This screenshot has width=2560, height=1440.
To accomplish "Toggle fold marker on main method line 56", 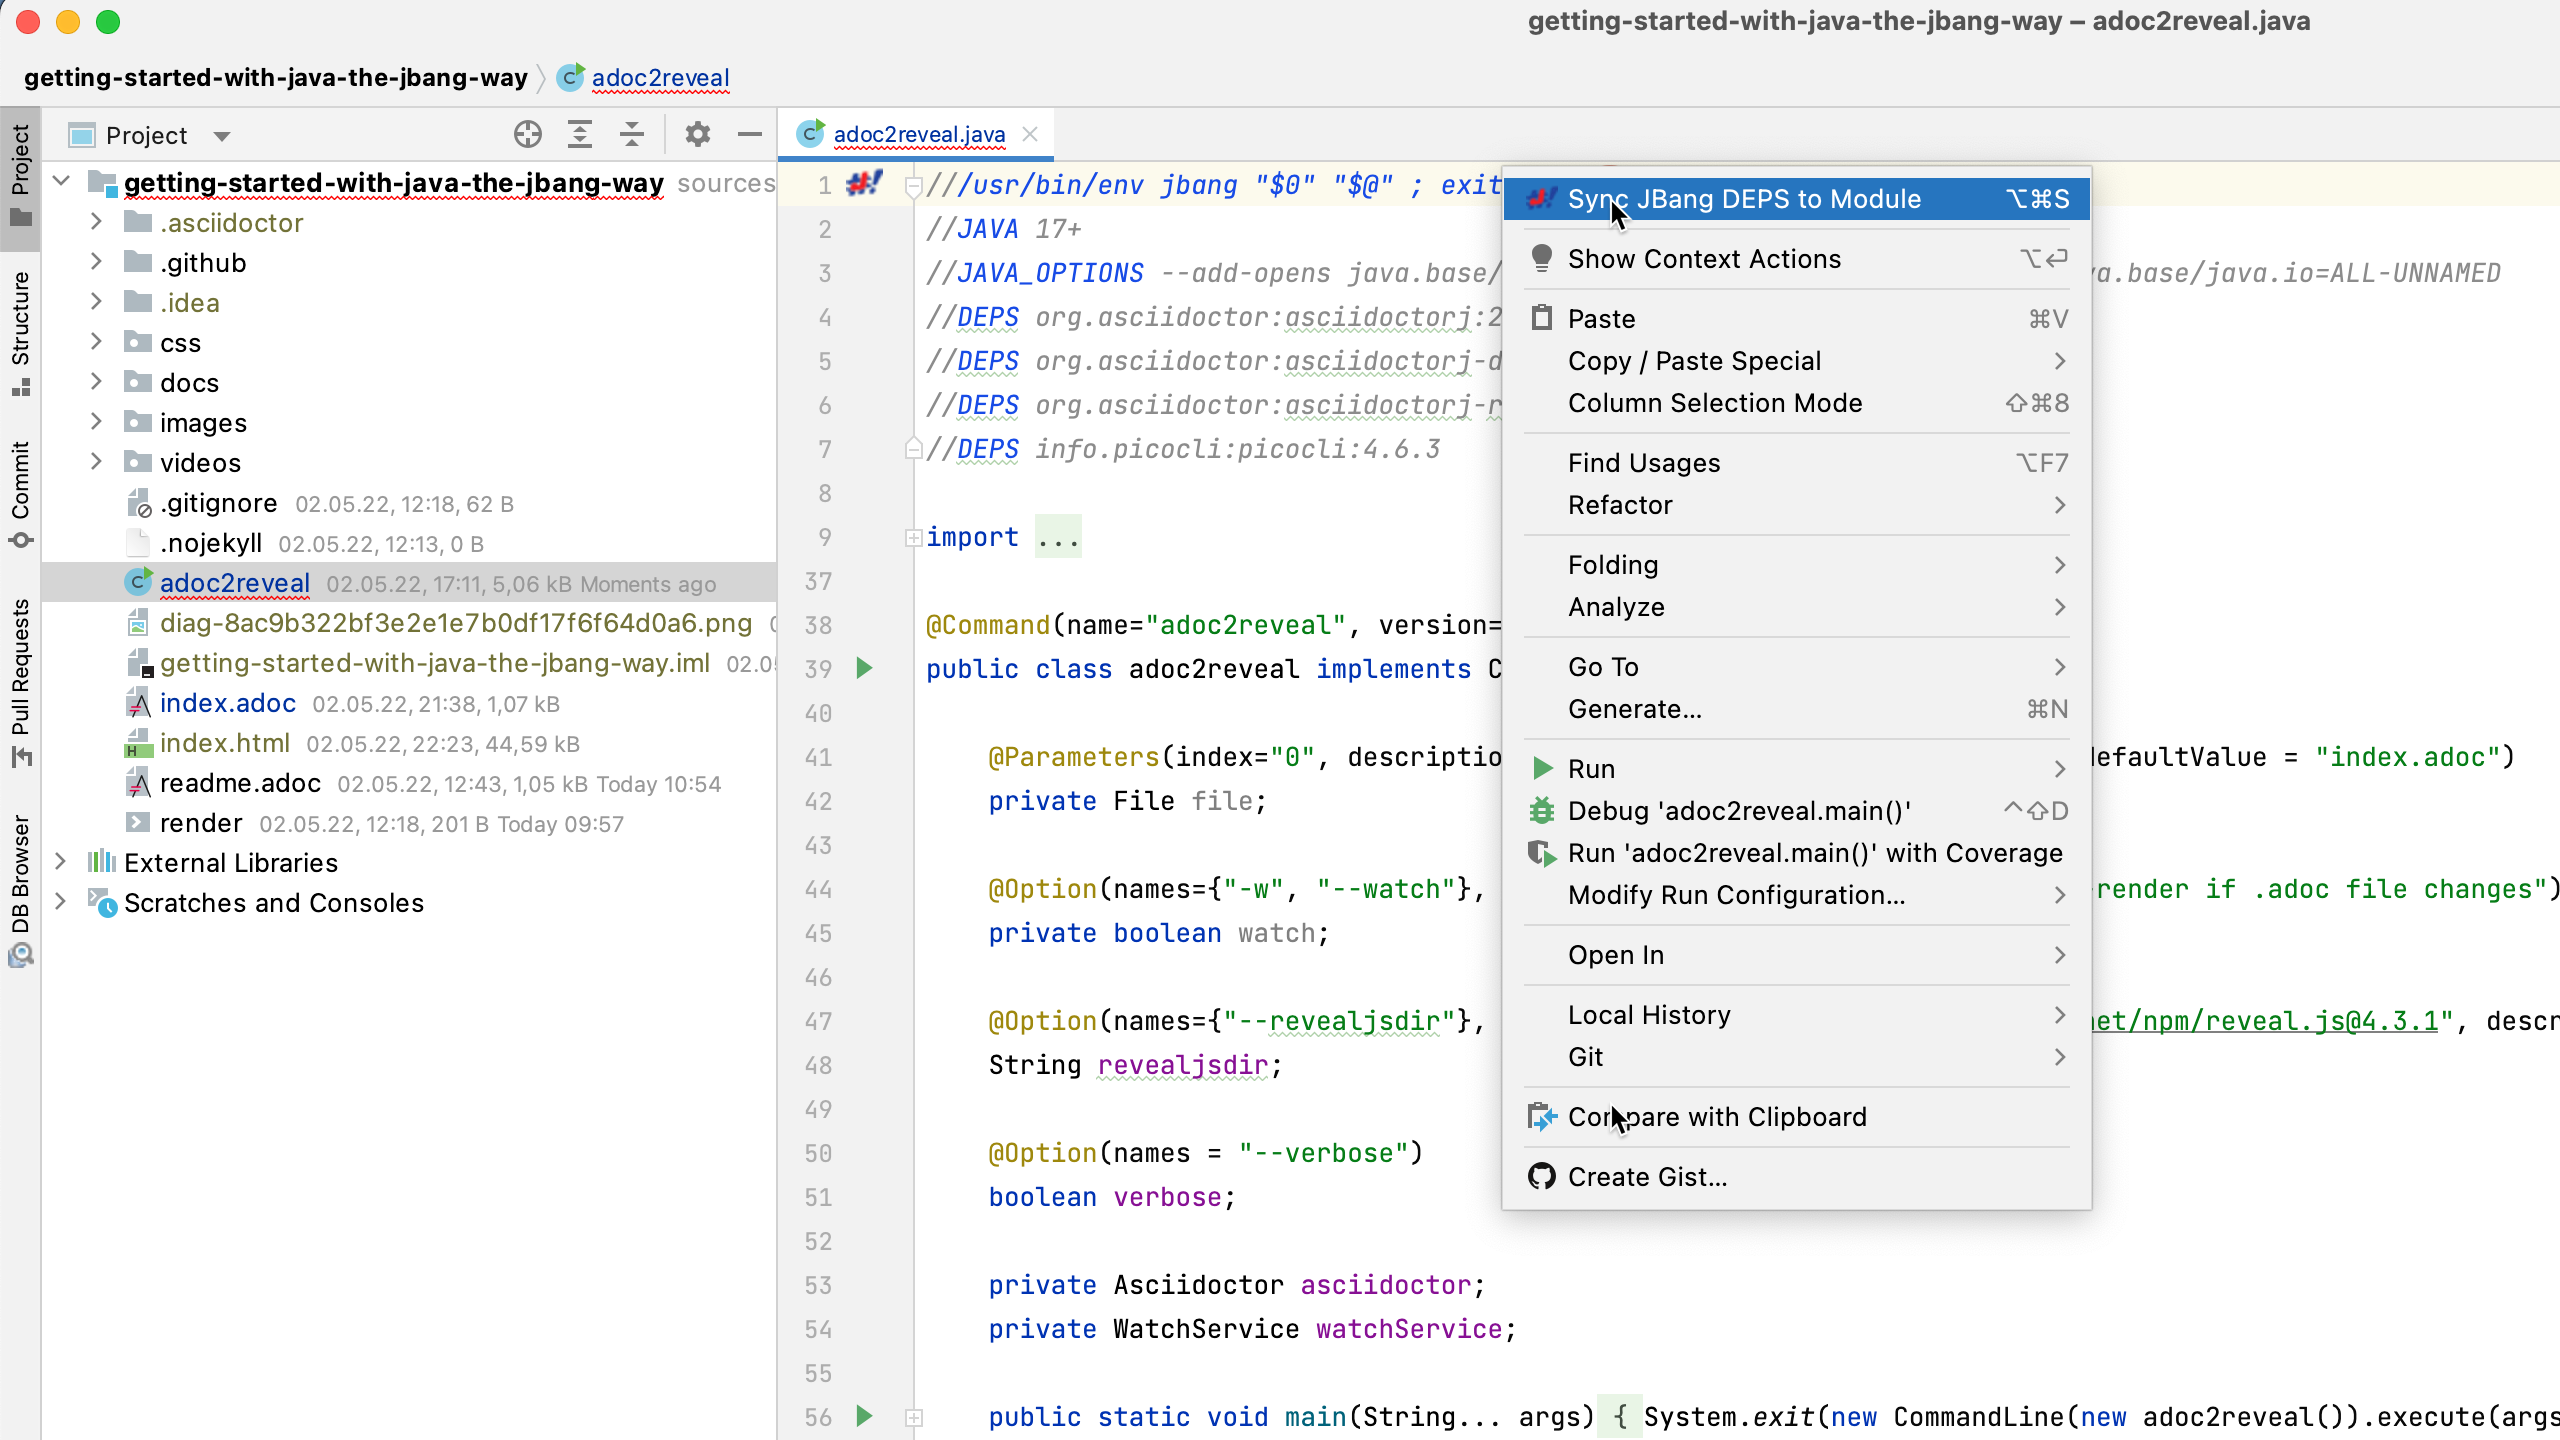I will tap(913, 1418).
